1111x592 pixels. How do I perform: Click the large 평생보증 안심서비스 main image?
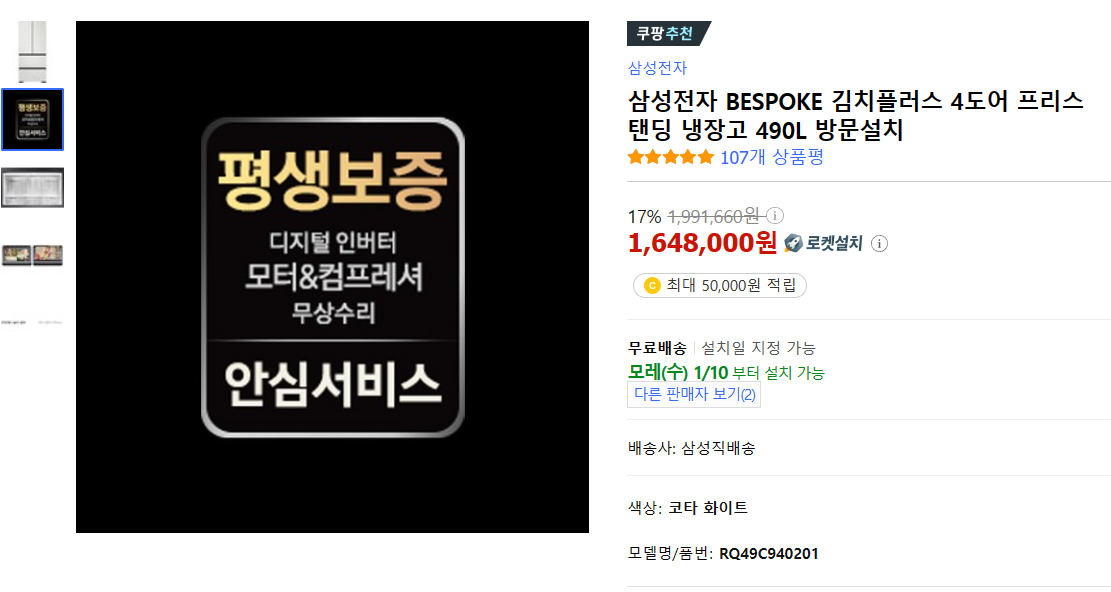click(x=332, y=277)
